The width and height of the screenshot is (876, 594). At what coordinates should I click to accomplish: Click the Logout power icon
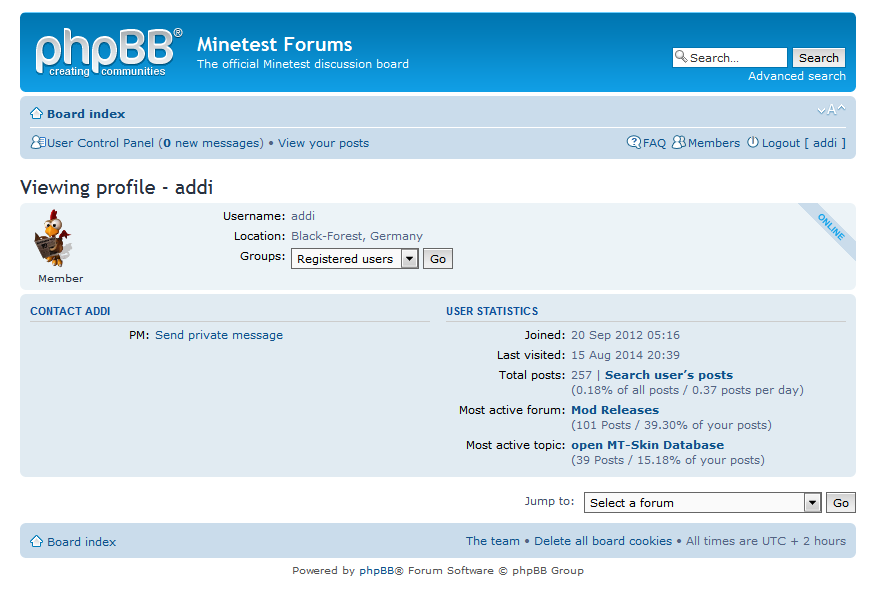[753, 143]
